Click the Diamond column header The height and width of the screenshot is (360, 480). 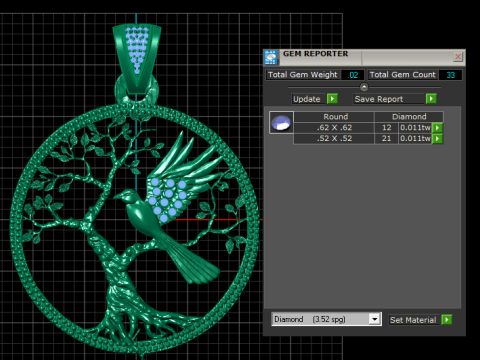(x=409, y=117)
